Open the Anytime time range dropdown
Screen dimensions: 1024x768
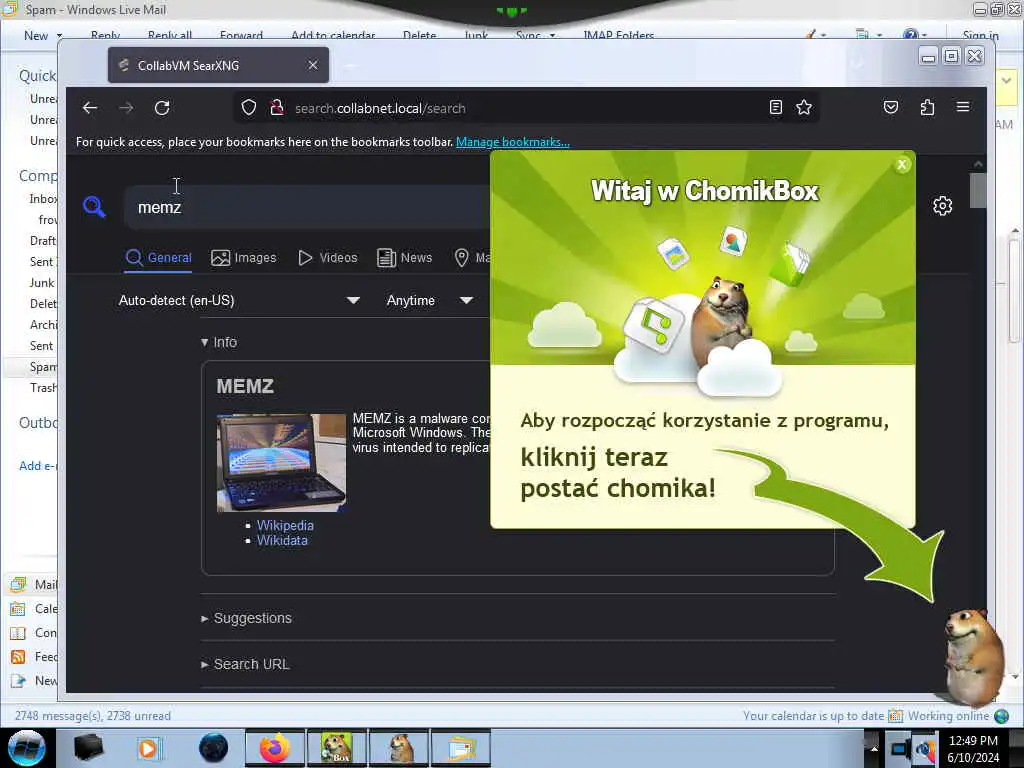(x=429, y=300)
